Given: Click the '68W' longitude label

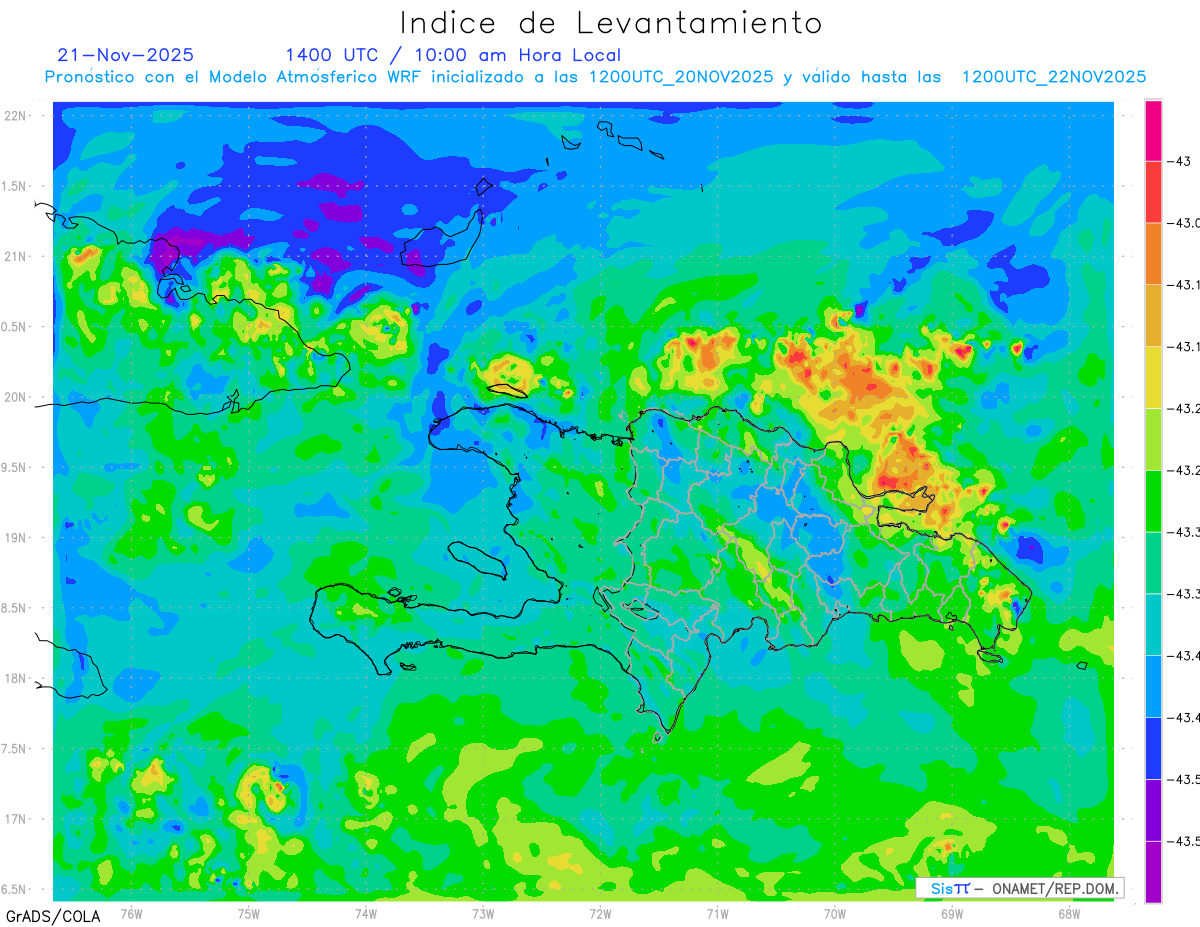Looking at the screenshot, I should 1069,913.
